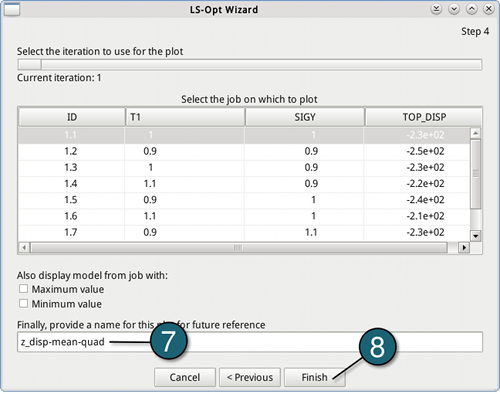Enable the Minimum value checkbox
The height and width of the screenshot is (394, 500).
pyautogui.click(x=23, y=303)
